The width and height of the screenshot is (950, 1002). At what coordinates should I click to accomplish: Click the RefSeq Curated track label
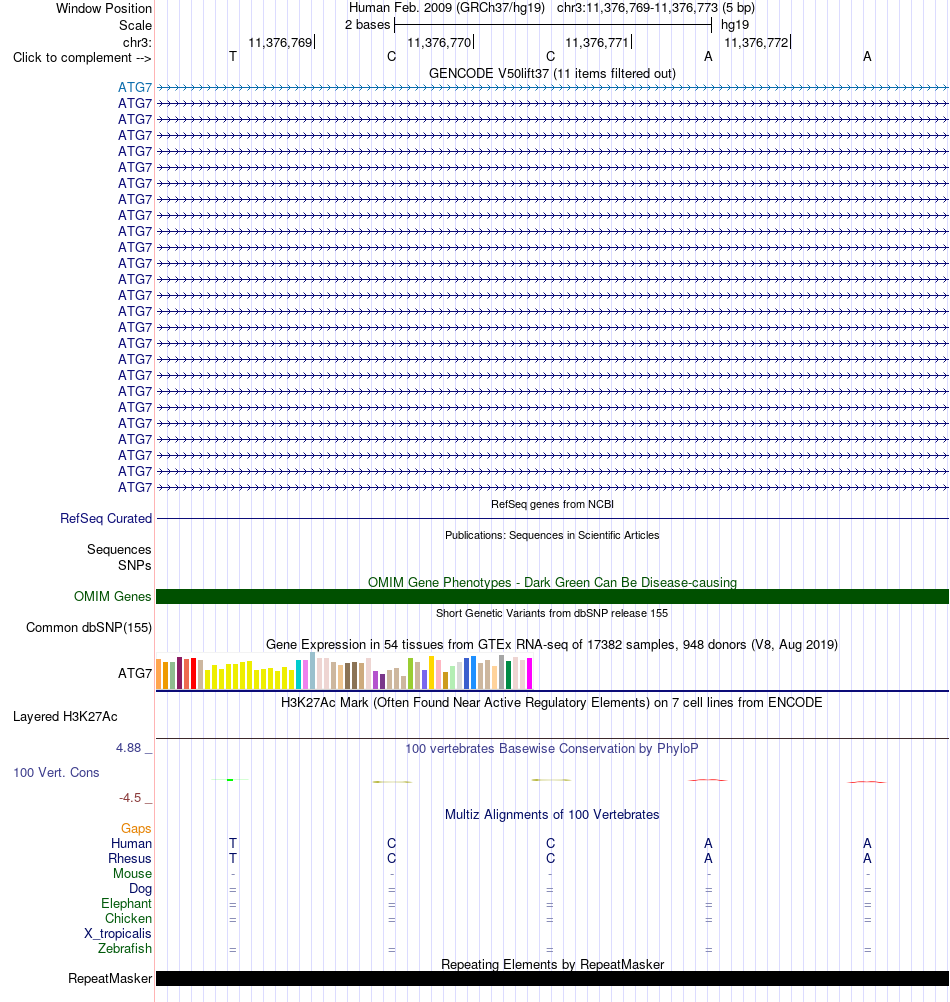tap(106, 518)
